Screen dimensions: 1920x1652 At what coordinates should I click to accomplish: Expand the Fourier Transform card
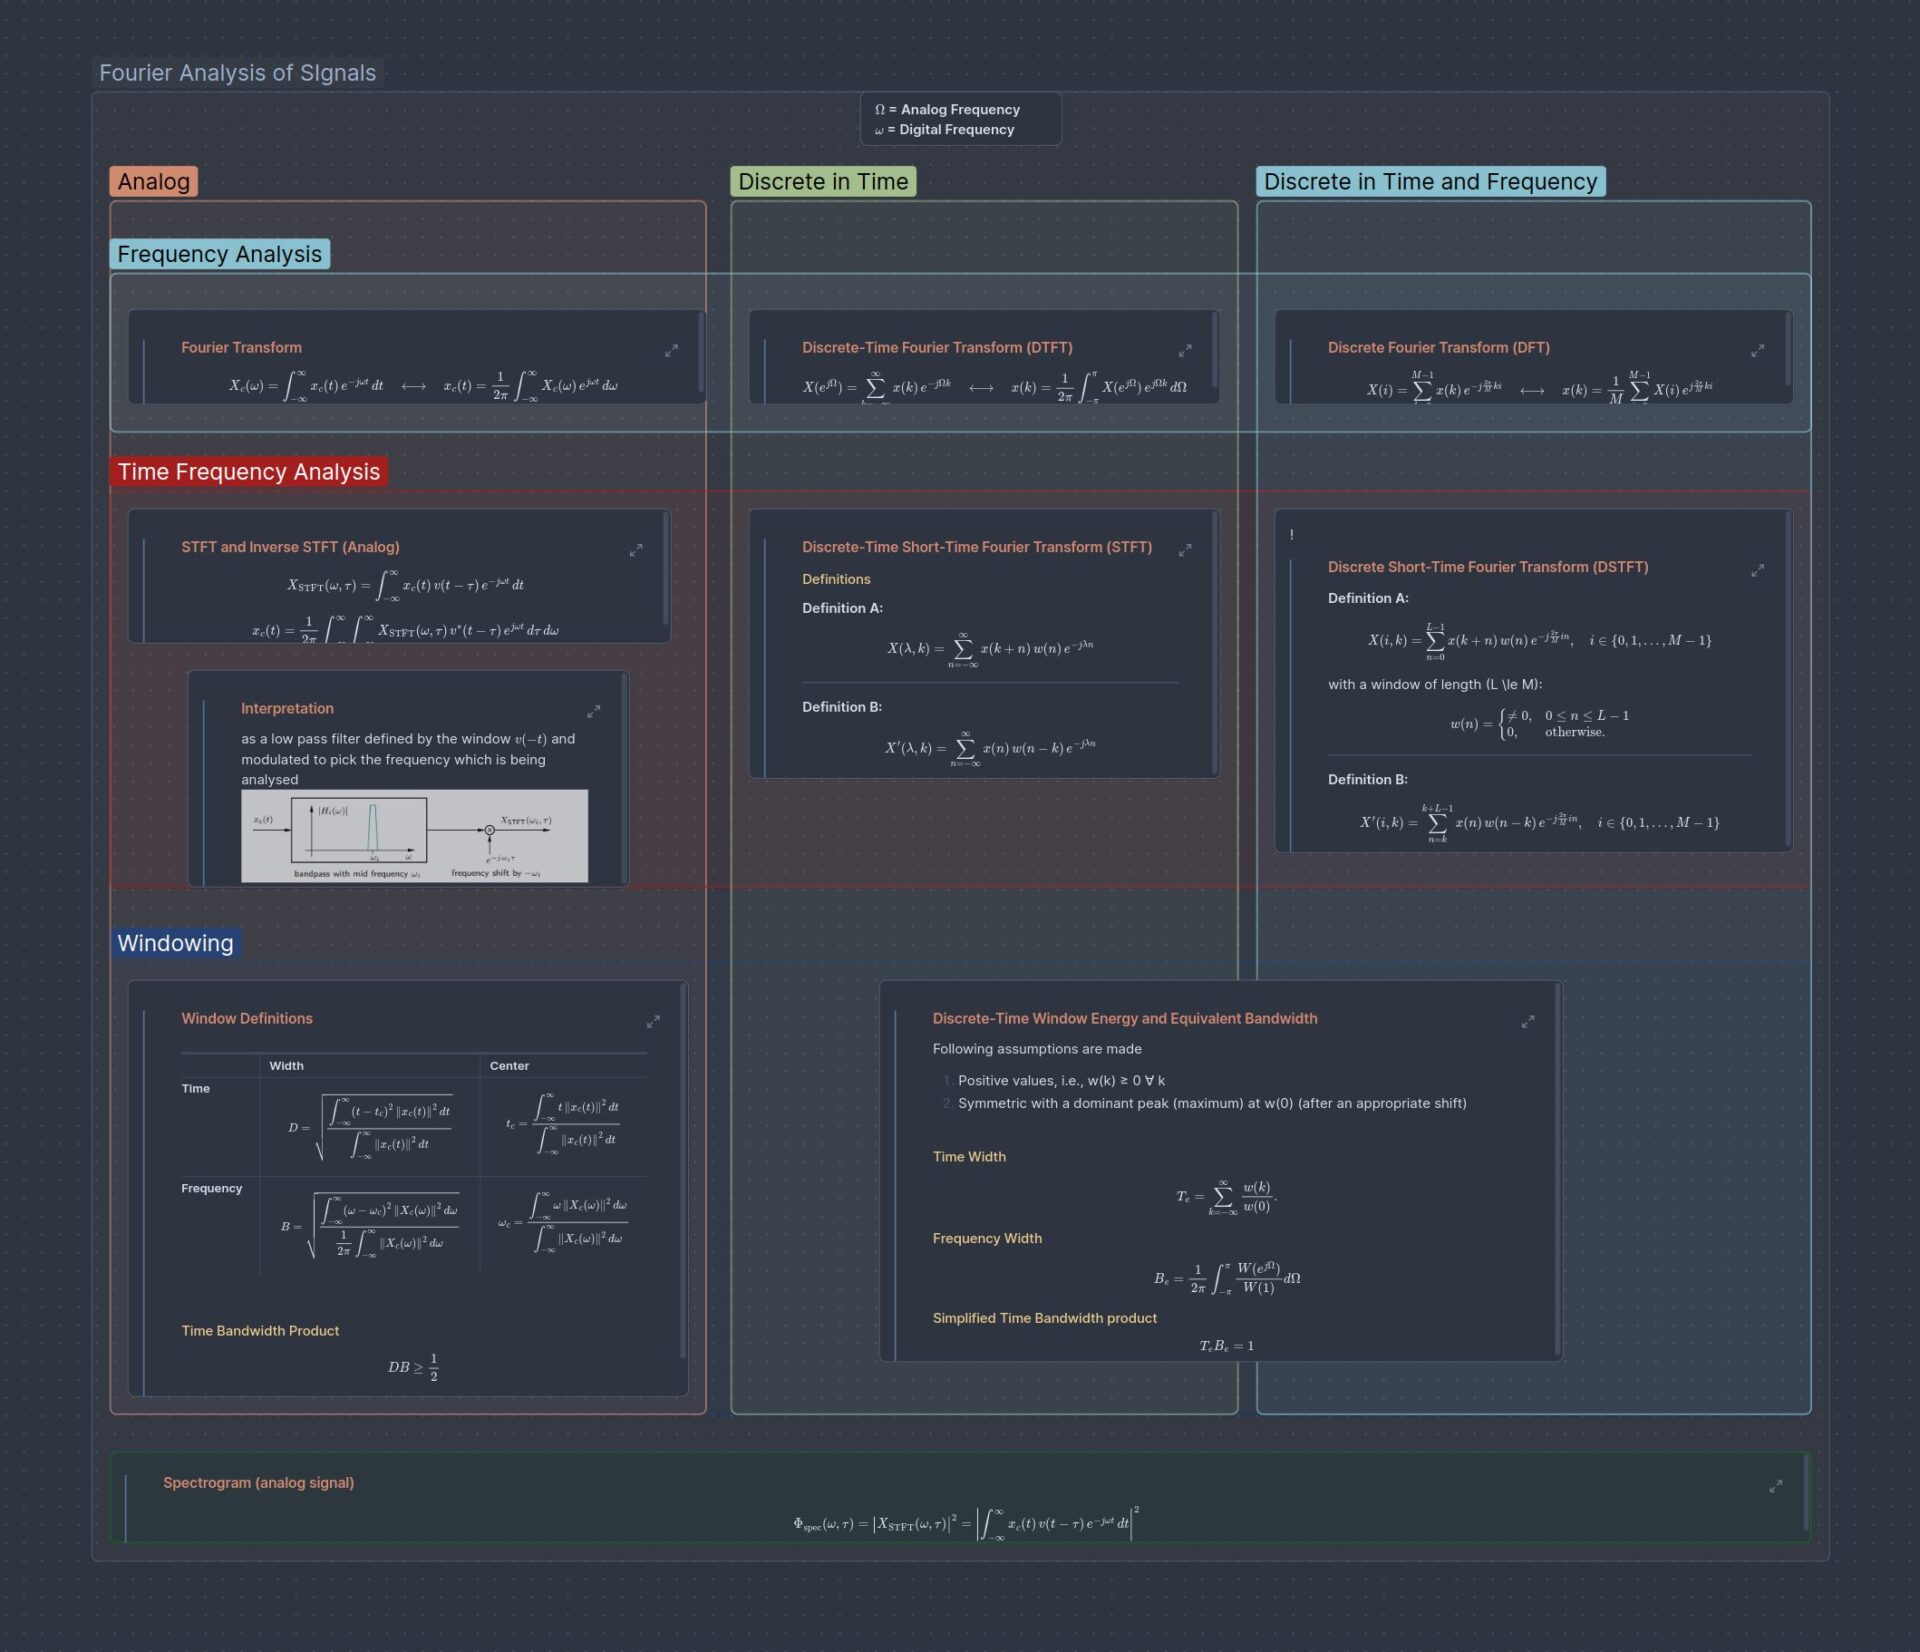click(671, 350)
